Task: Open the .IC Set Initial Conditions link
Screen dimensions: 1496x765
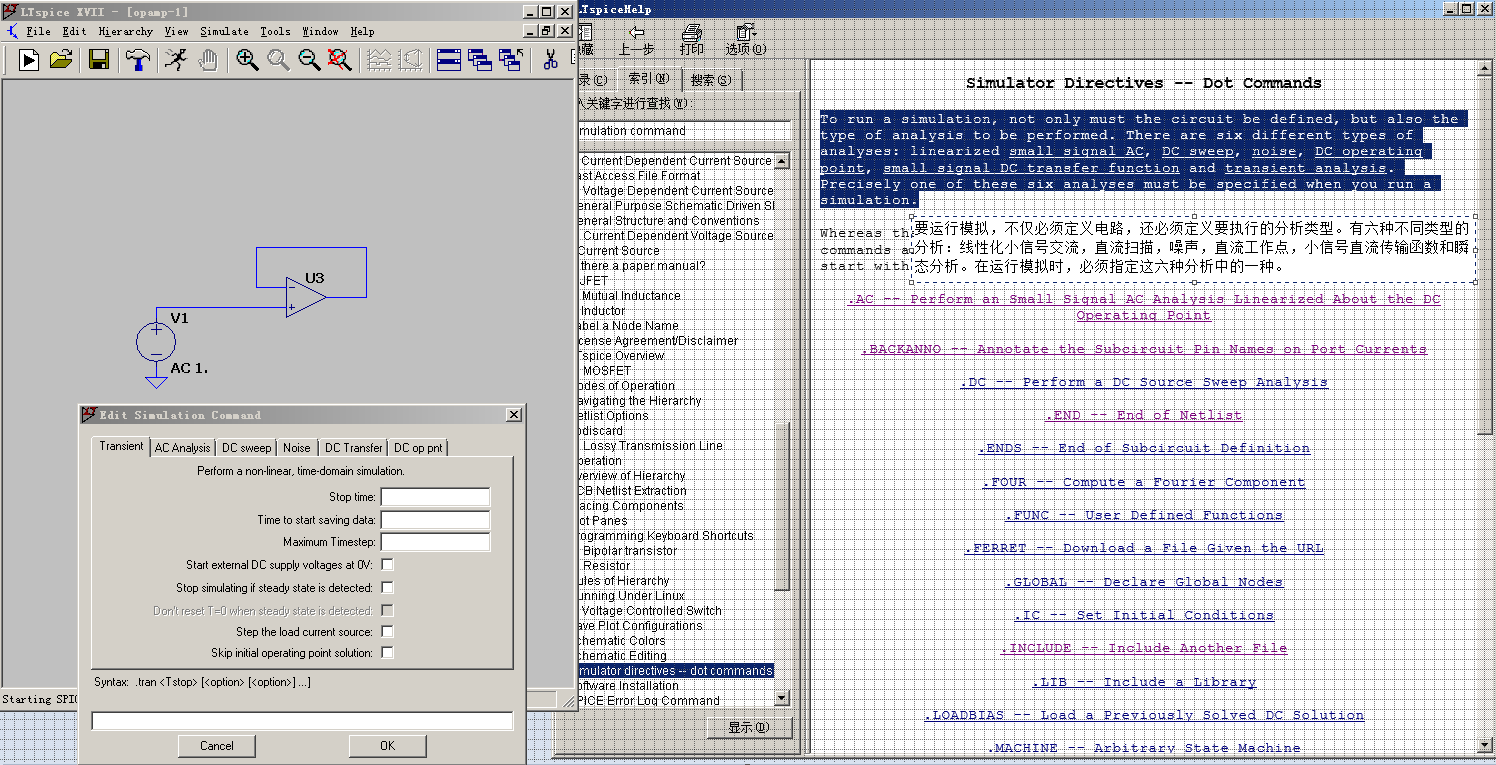Action: click(x=1144, y=615)
